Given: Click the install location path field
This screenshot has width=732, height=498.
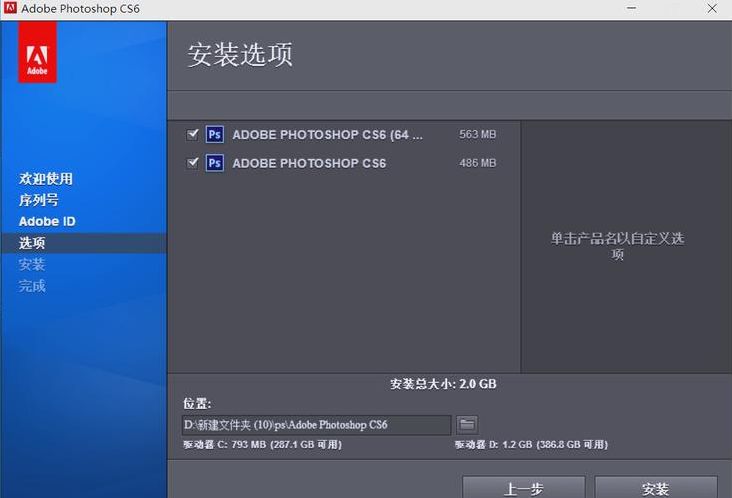Looking at the screenshot, I should (x=317, y=425).
